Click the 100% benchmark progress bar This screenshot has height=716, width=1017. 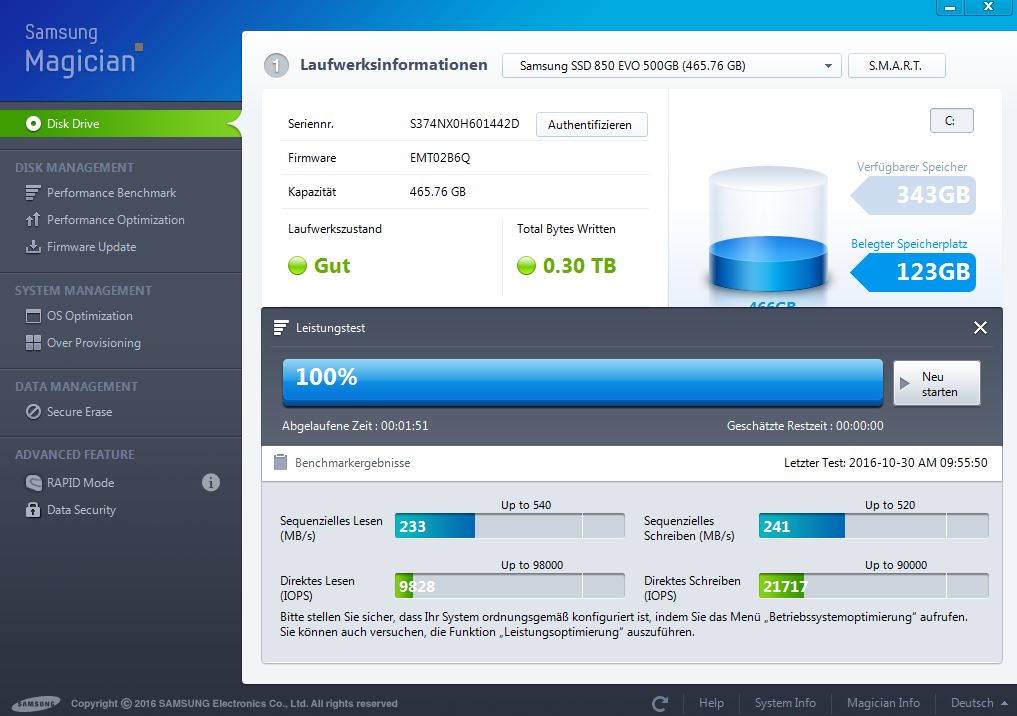pos(582,383)
